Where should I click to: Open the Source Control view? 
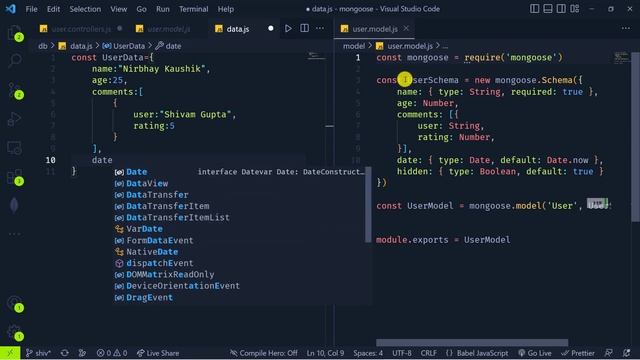pos(14,90)
